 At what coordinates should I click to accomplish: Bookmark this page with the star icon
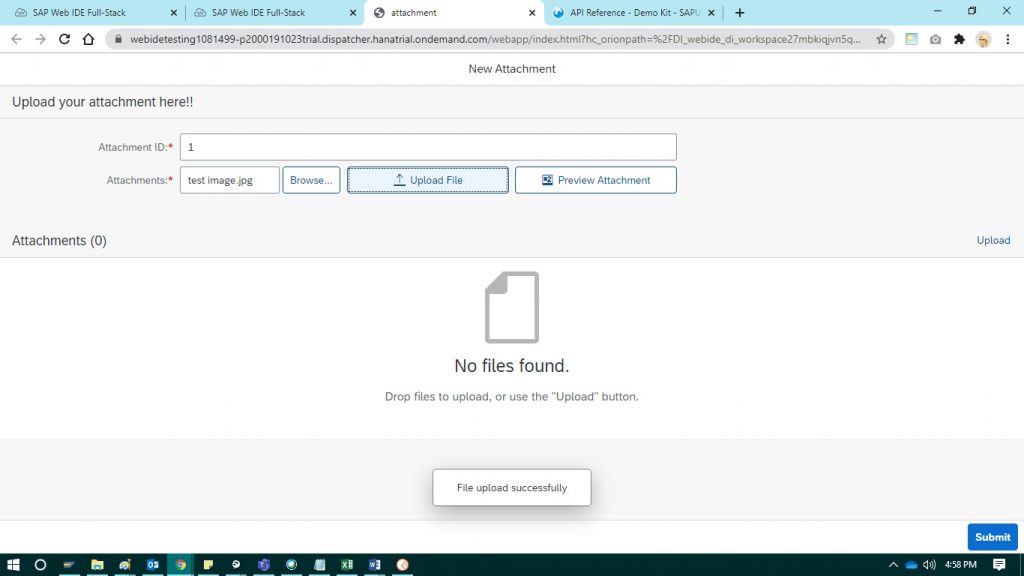882,39
